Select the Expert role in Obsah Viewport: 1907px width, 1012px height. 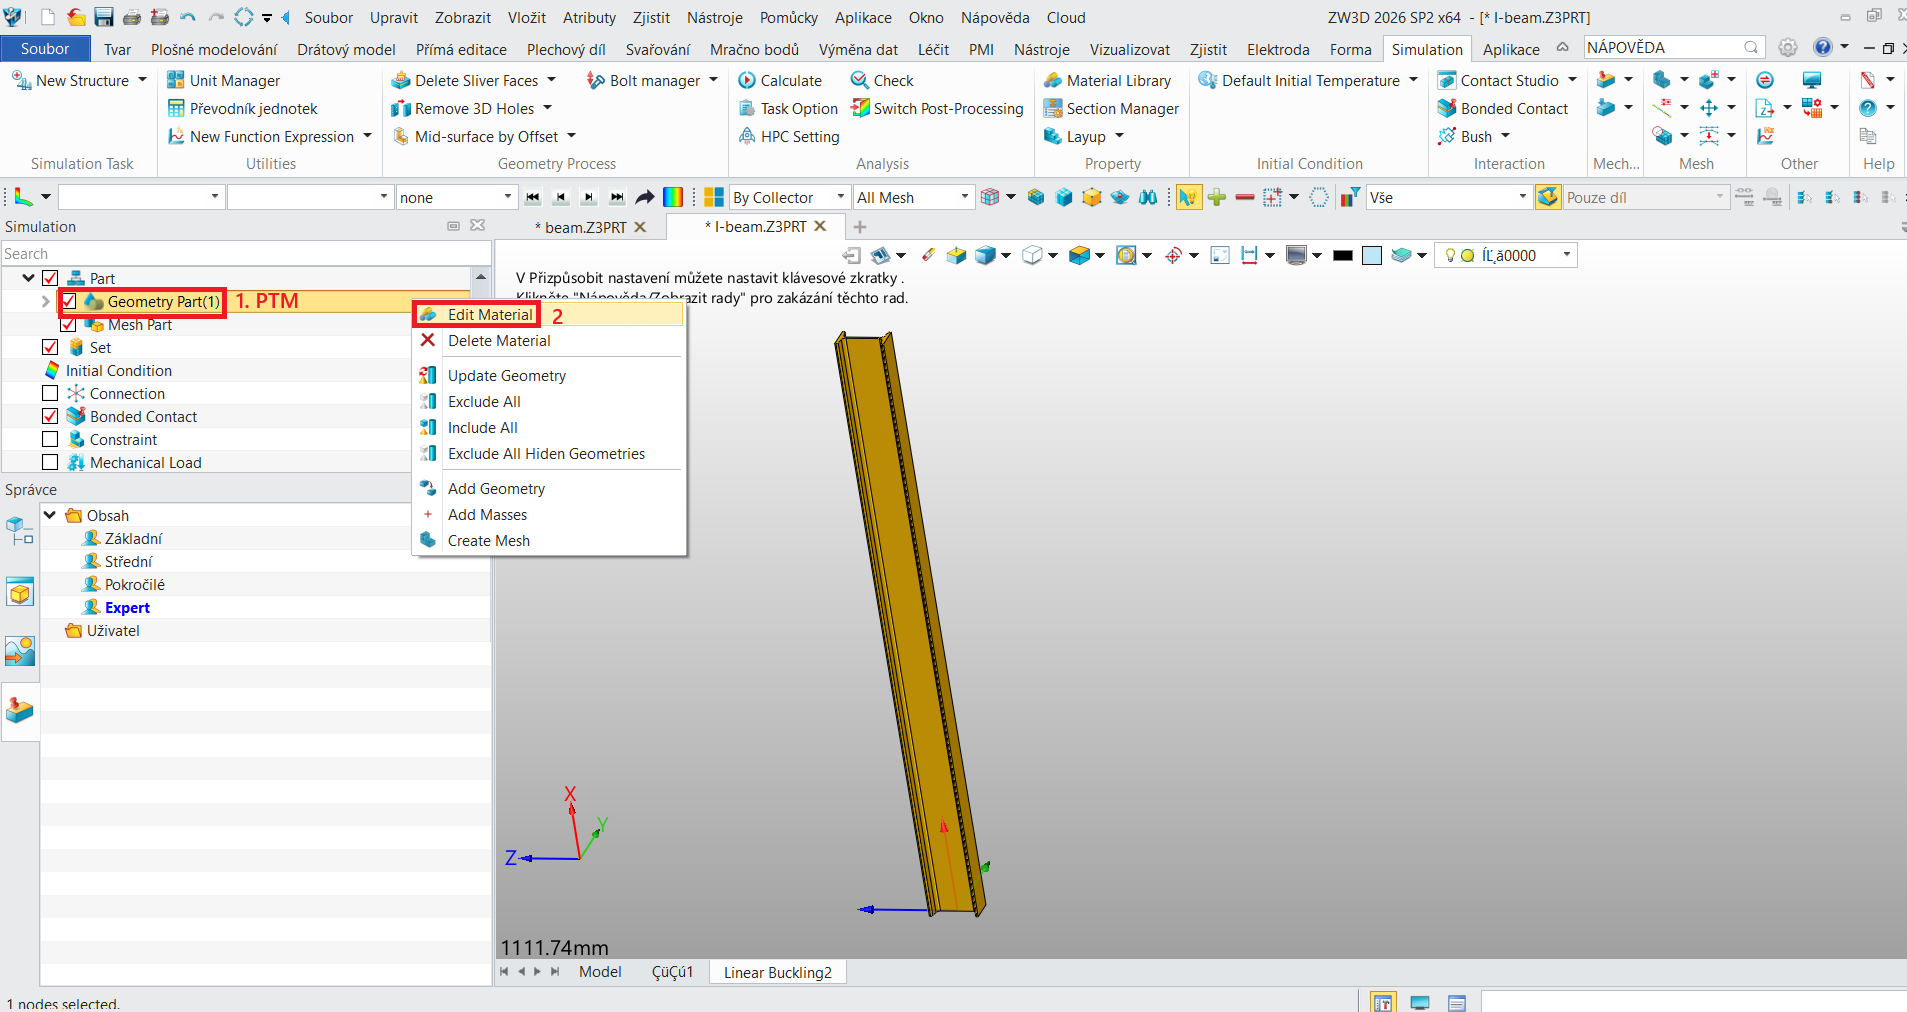point(127,607)
